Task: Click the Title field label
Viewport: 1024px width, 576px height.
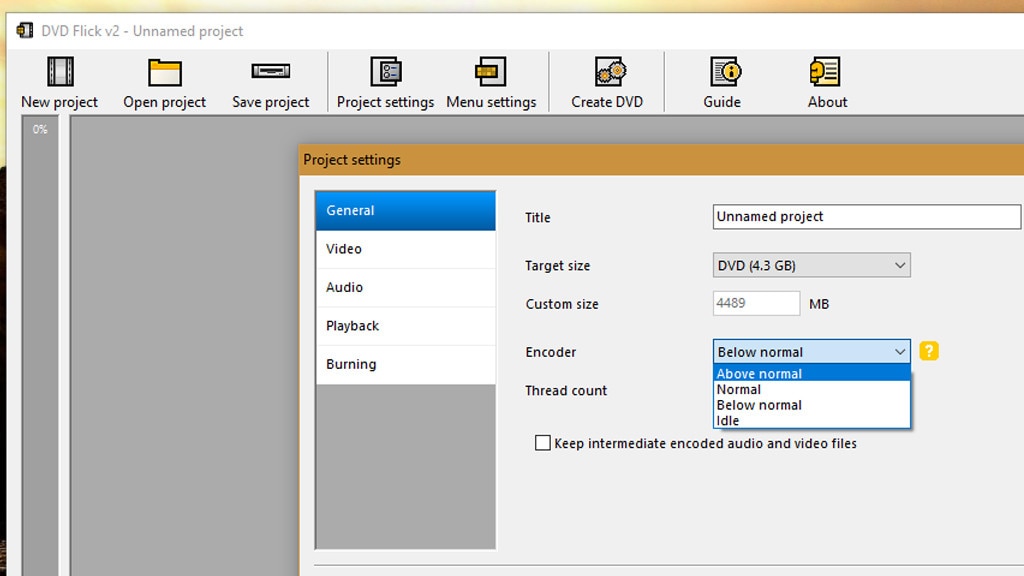Action: pos(537,217)
